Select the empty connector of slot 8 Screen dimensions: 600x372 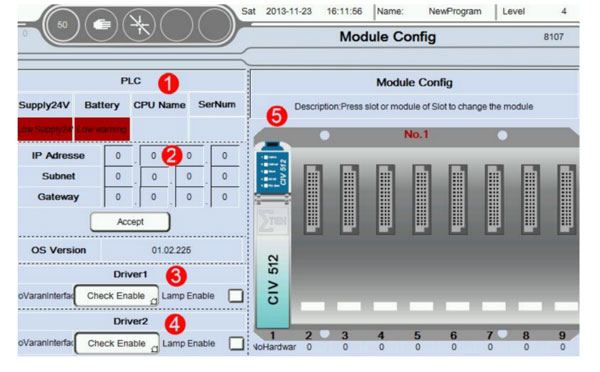coord(530,199)
